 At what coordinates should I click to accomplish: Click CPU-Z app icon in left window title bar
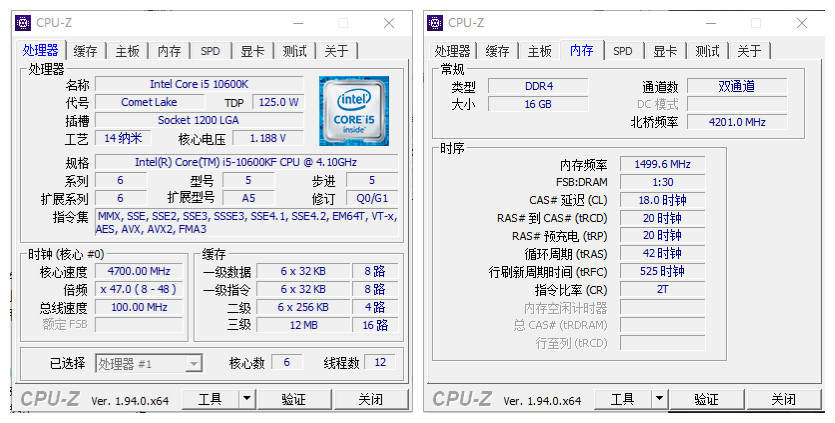coord(23,23)
